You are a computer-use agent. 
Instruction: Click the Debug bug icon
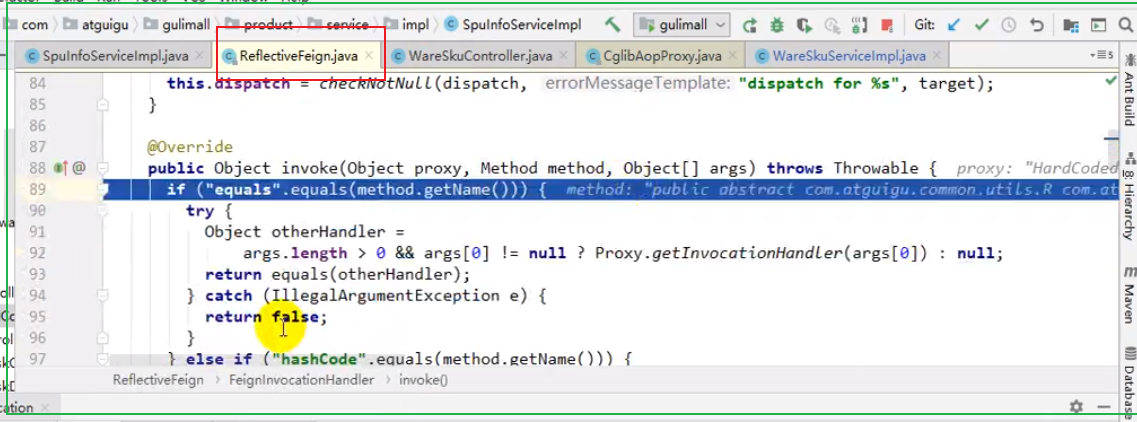pyautogui.click(x=776, y=25)
